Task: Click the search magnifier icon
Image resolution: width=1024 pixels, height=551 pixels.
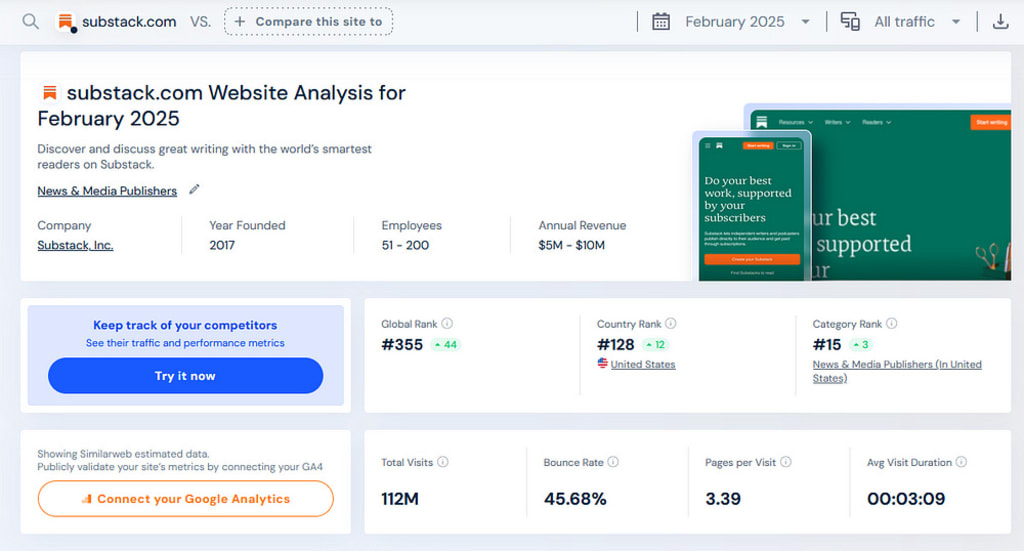Action: click(x=30, y=22)
